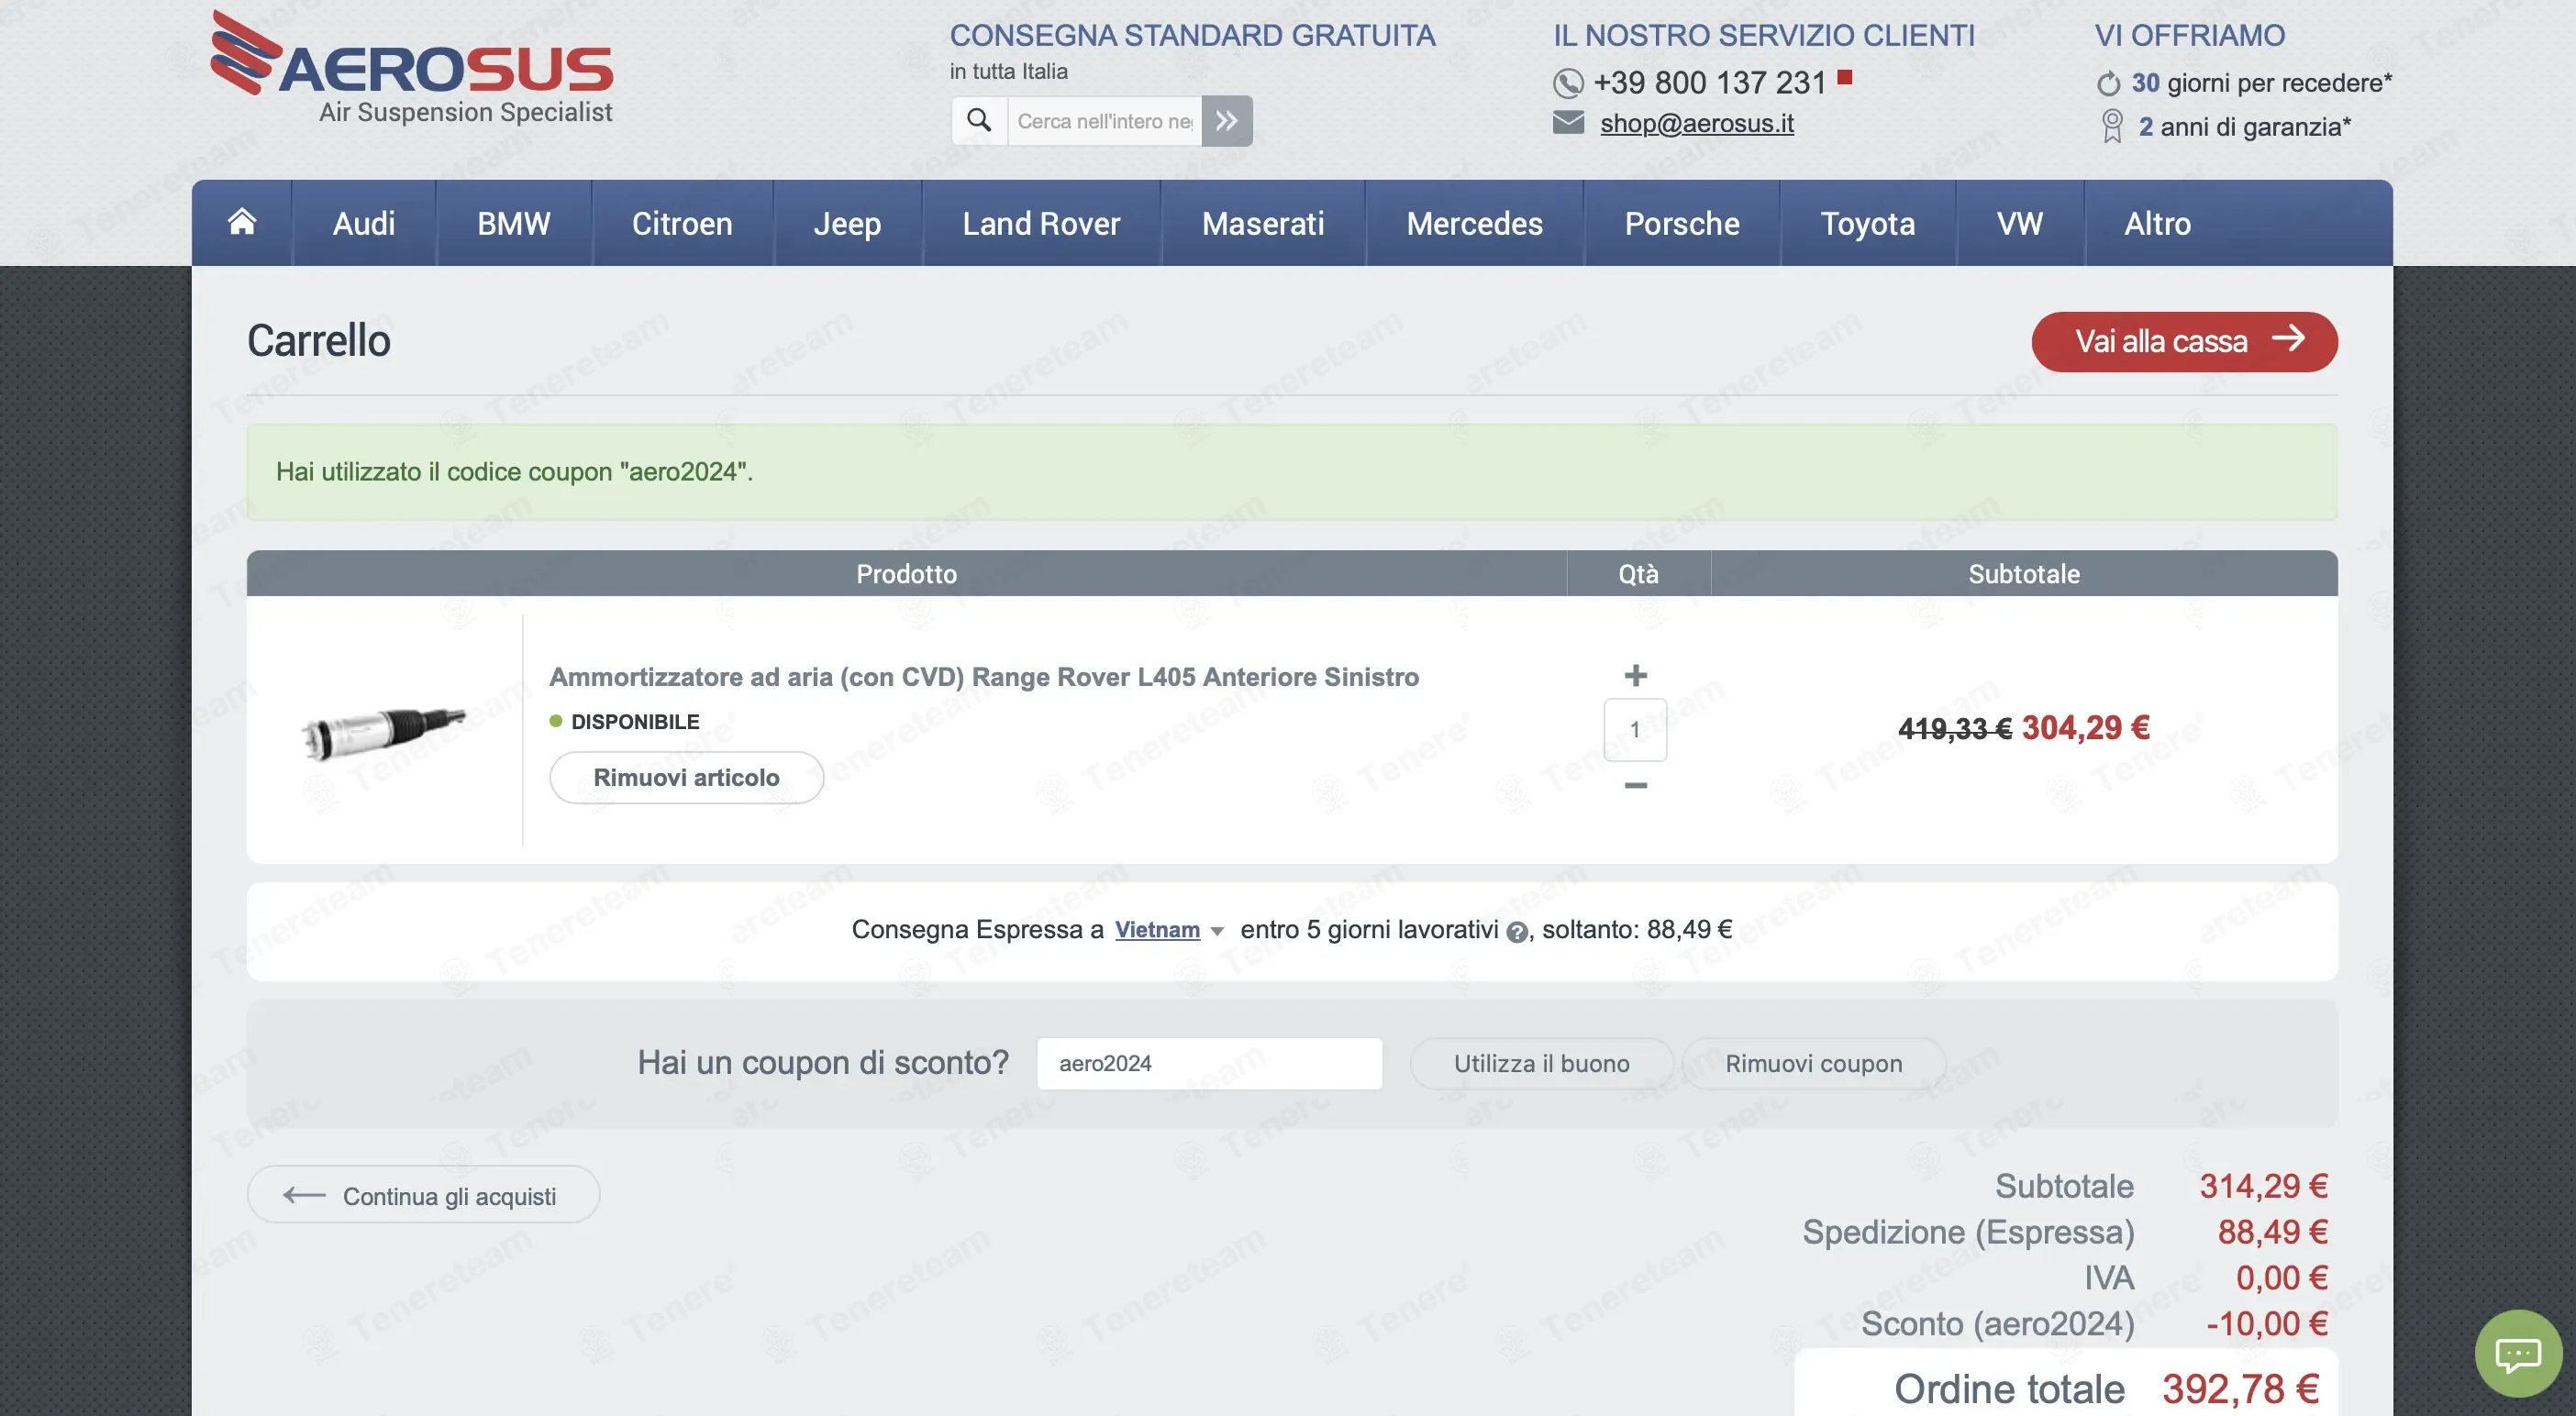The height and width of the screenshot is (1416, 2576).
Task: Open the Jeep menu
Action: pos(847,223)
